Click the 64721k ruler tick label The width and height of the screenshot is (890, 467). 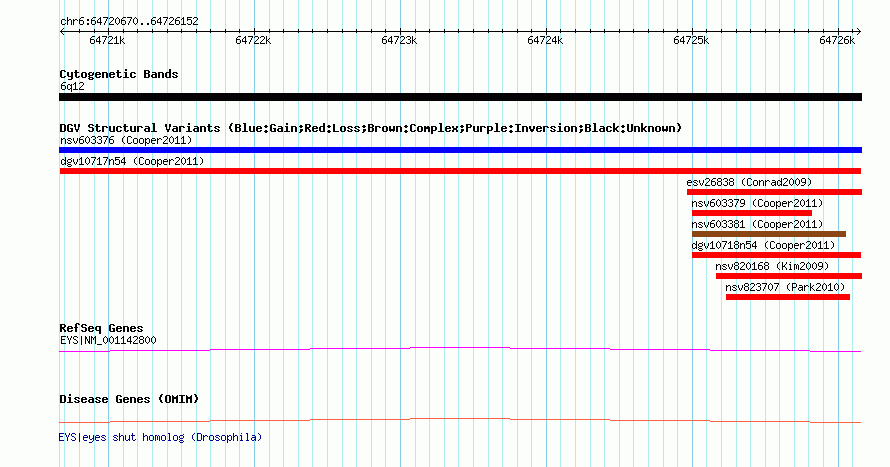[x=107, y=40]
